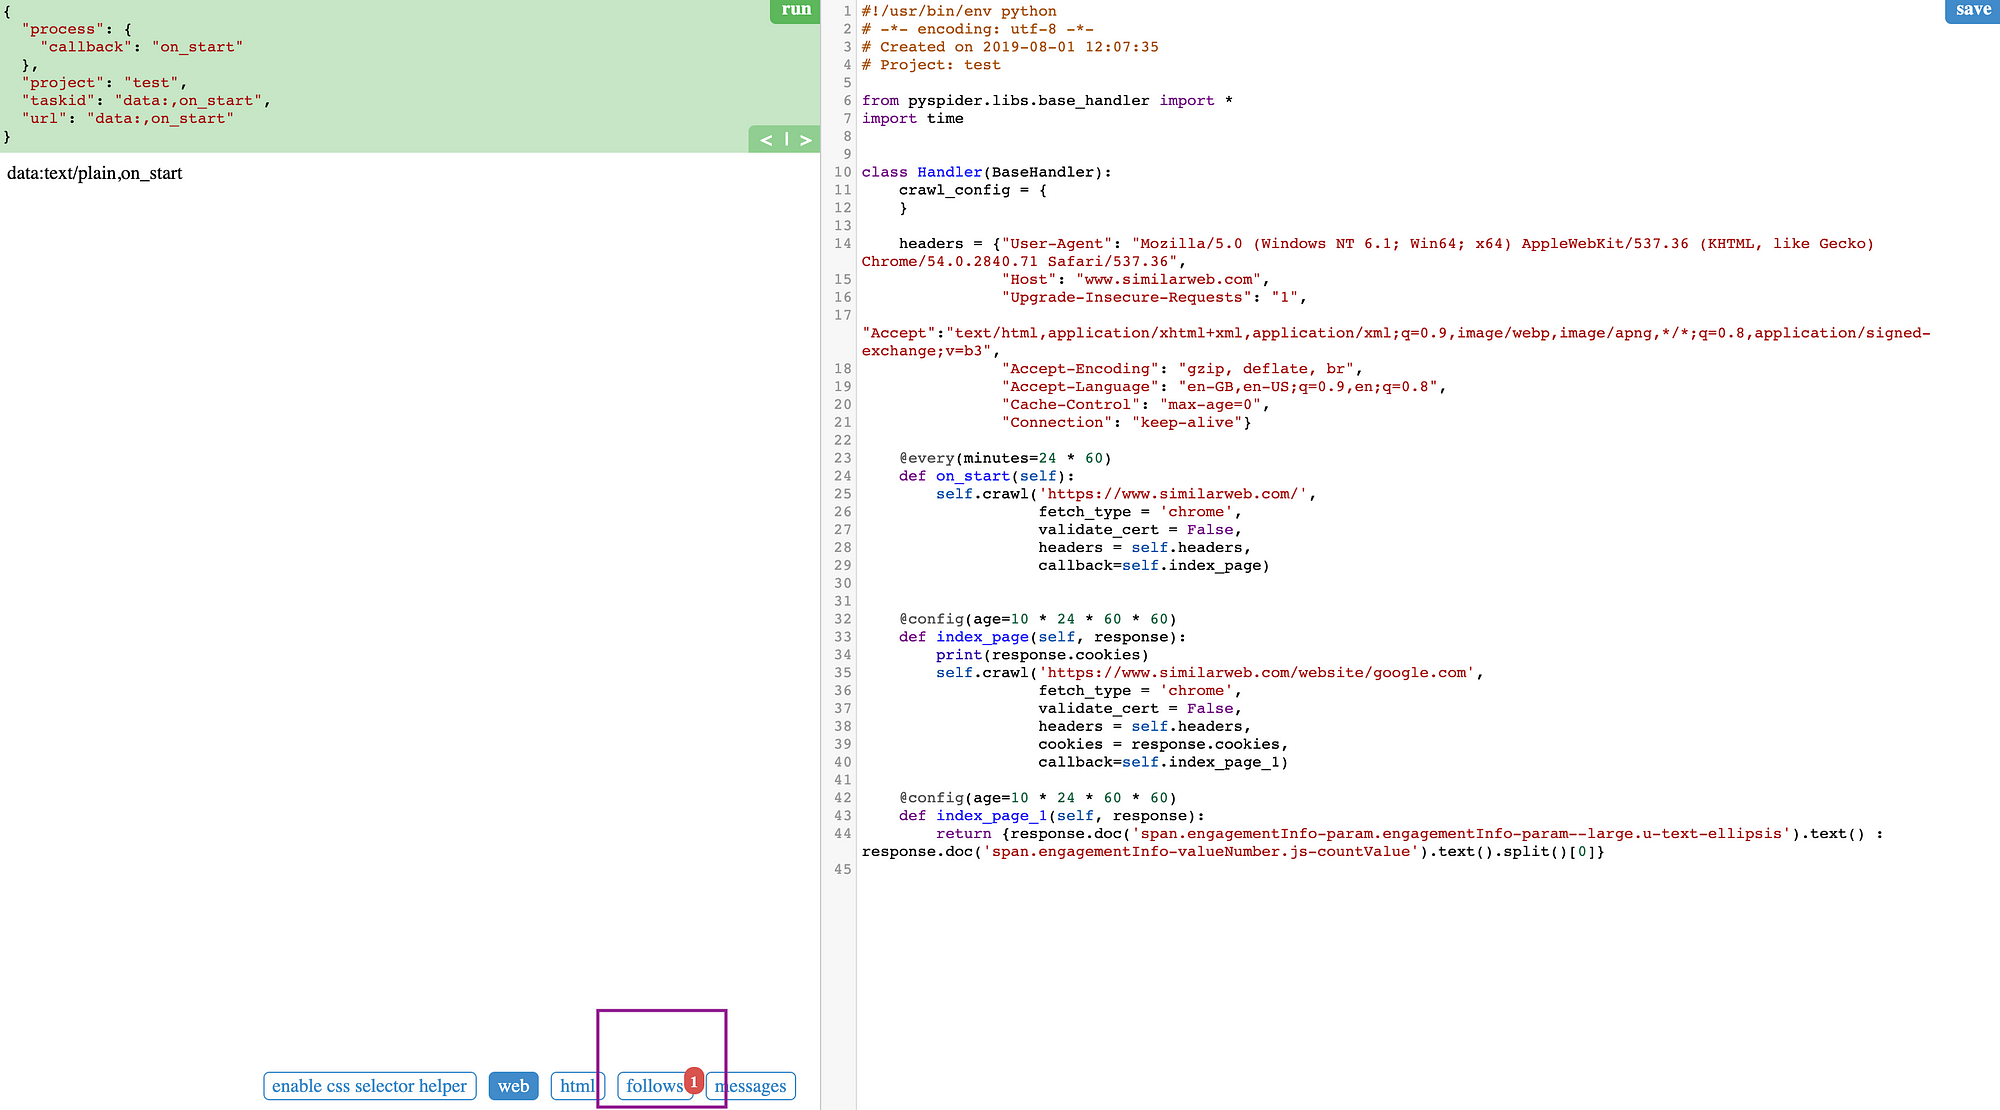Save the script with the save button

pyautogui.click(x=1972, y=10)
